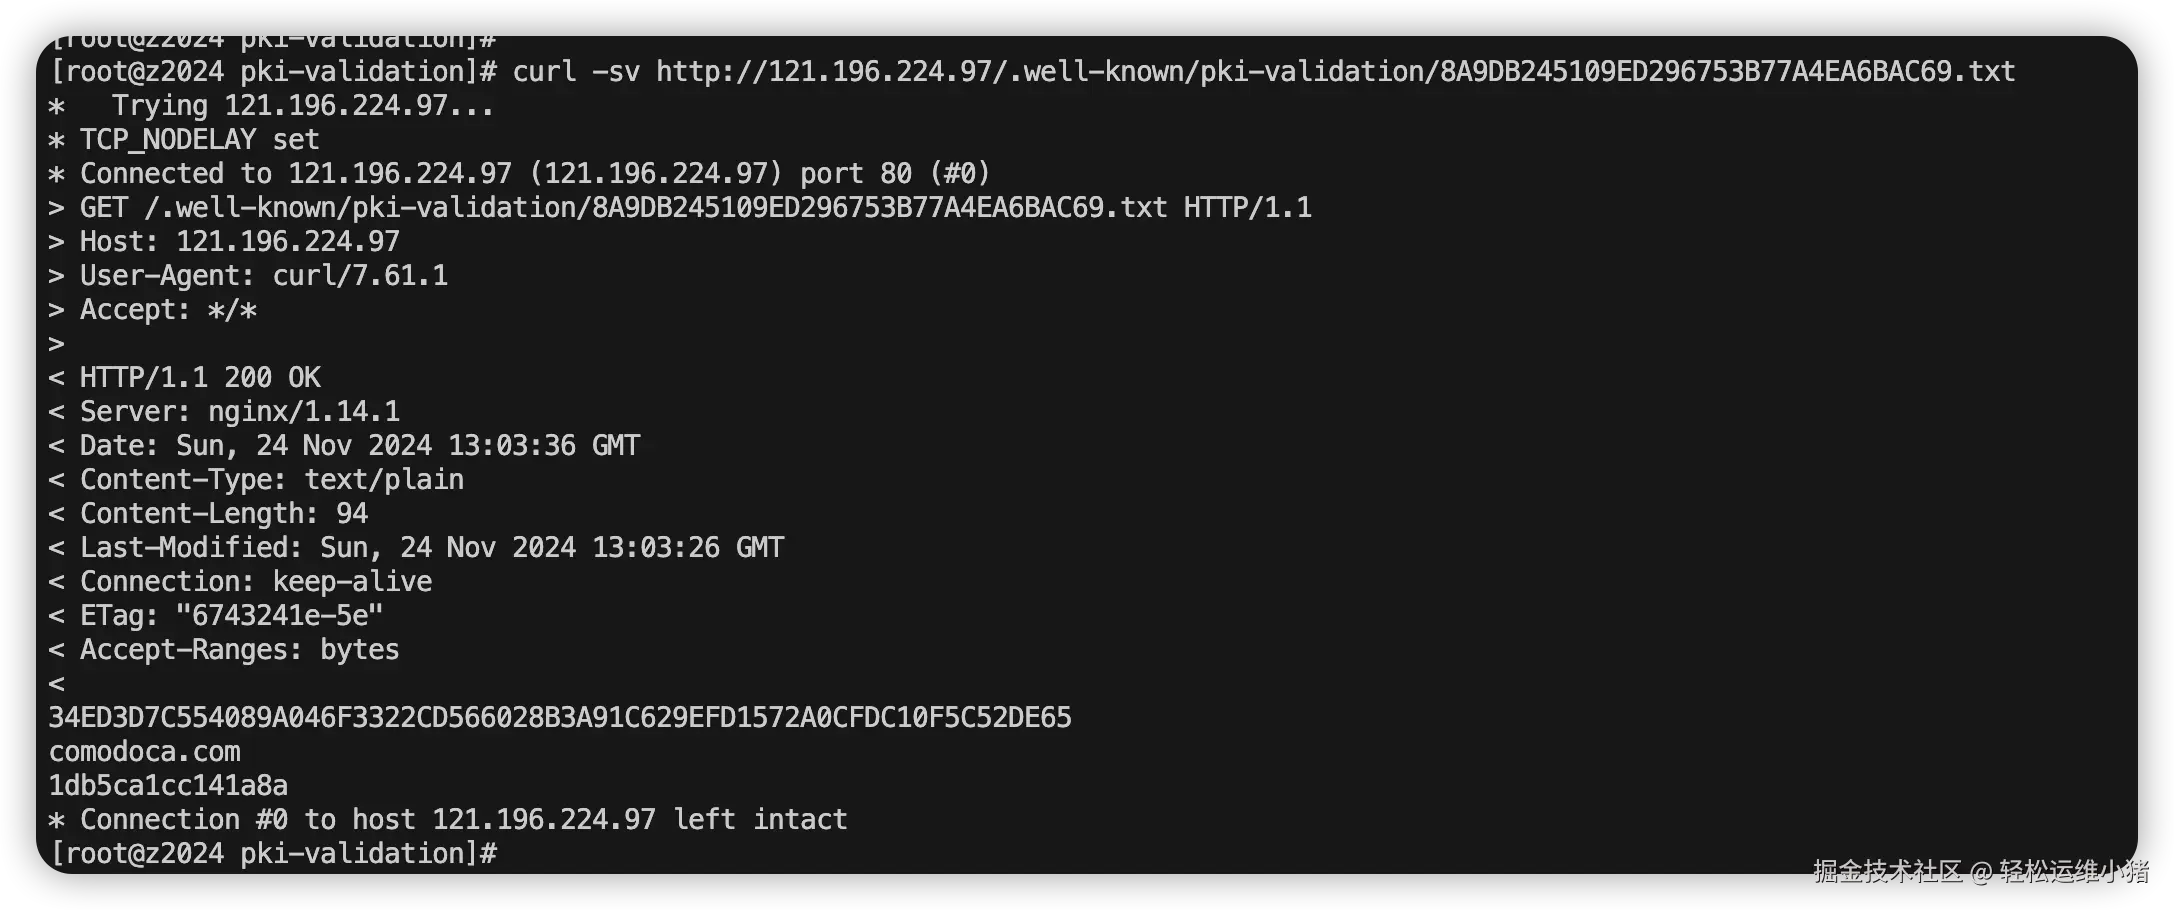Click the comodoca.com domain text
This screenshot has height=910, width=2174.
[x=145, y=752]
